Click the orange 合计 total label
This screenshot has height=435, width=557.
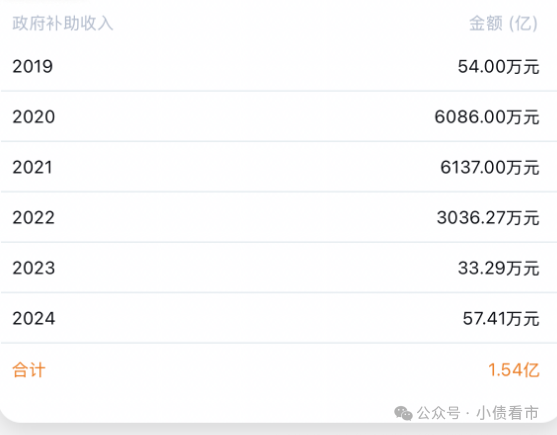point(29,370)
